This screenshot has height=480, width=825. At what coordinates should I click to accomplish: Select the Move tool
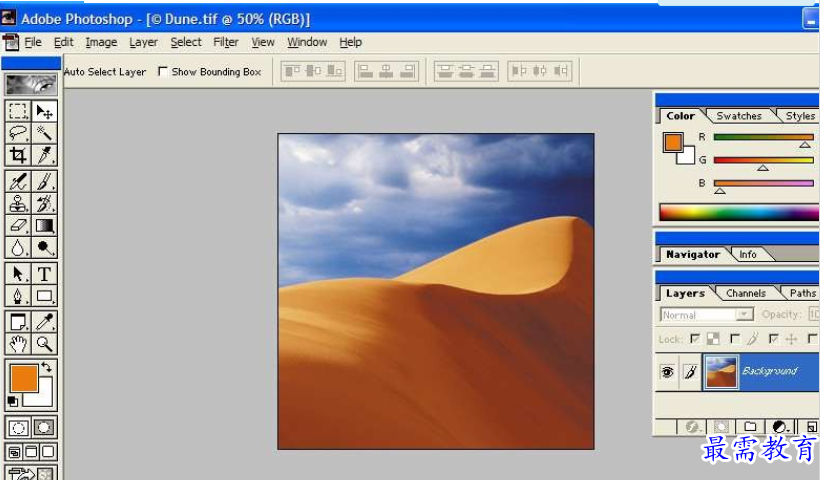point(45,111)
